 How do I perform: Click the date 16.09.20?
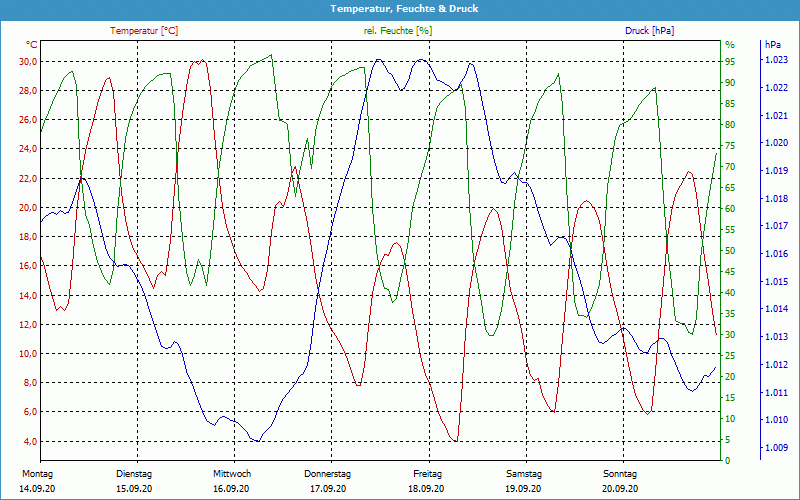(x=231, y=488)
